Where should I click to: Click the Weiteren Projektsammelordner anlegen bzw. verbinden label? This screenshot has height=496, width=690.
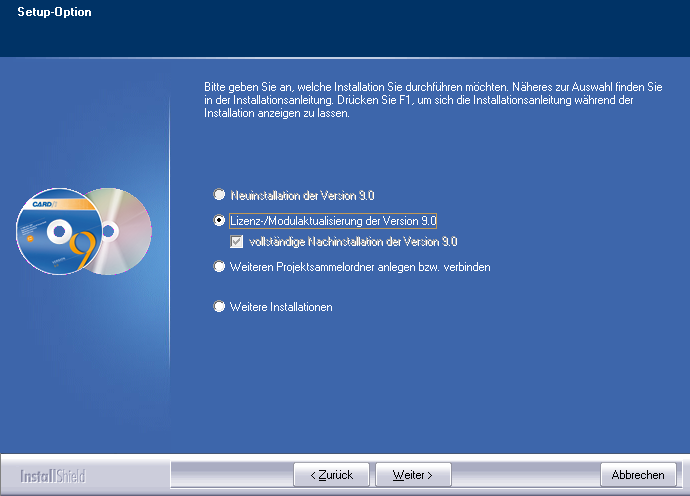pyautogui.click(x=360, y=267)
